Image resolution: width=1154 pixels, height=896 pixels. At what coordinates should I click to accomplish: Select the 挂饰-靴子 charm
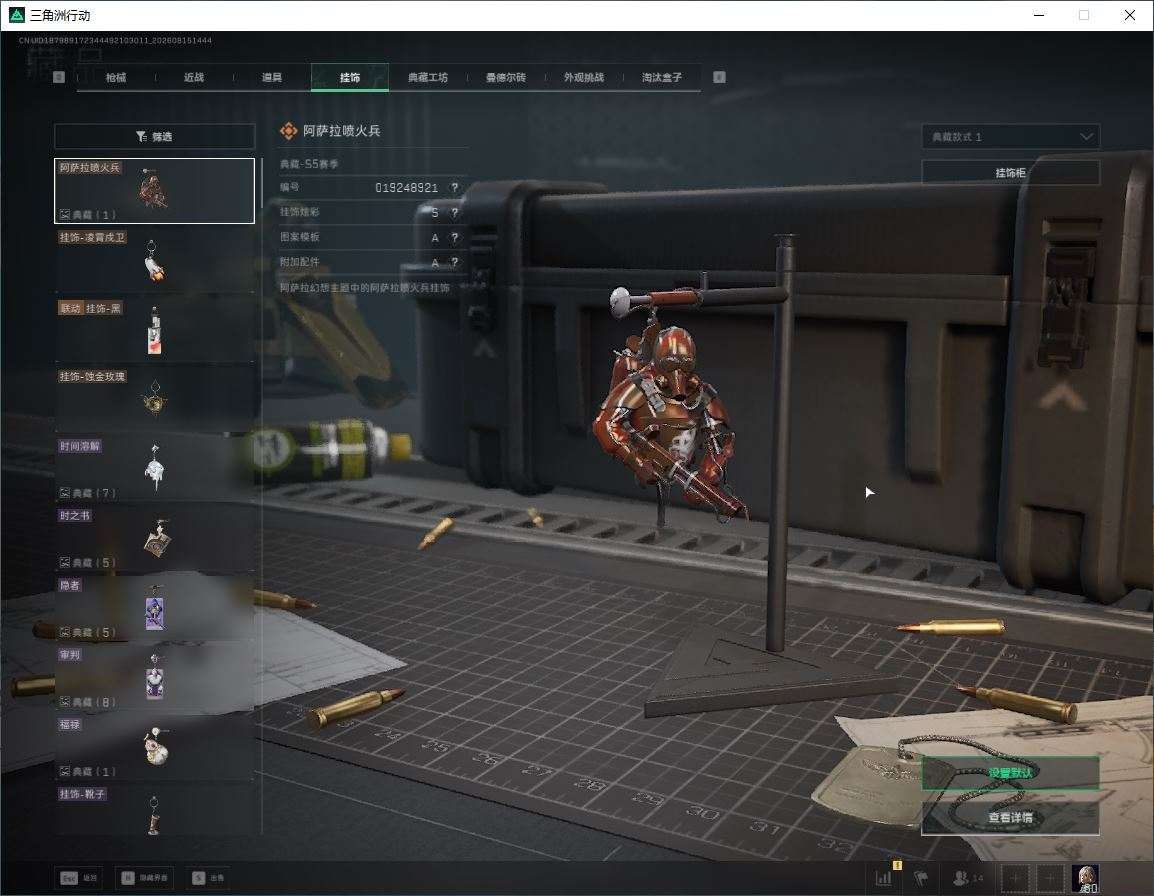[155, 810]
